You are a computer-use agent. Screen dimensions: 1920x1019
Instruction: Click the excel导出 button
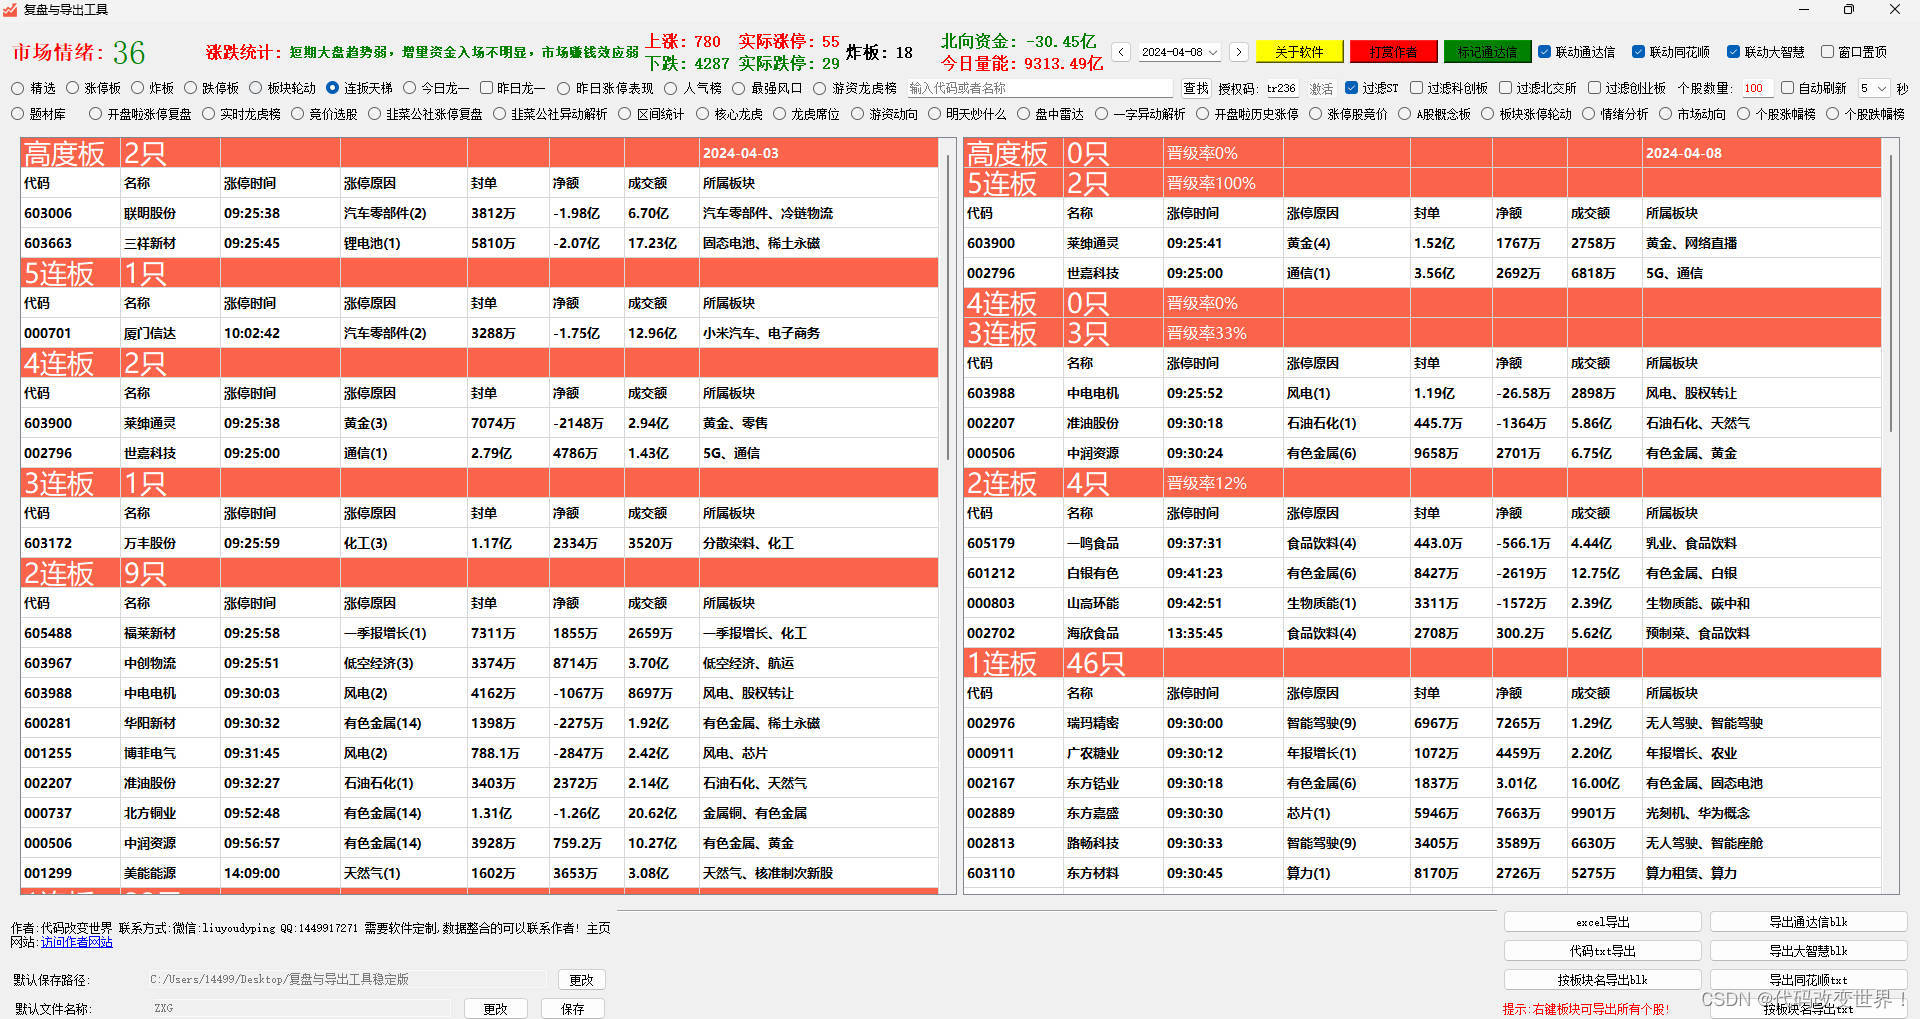point(1602,922)
